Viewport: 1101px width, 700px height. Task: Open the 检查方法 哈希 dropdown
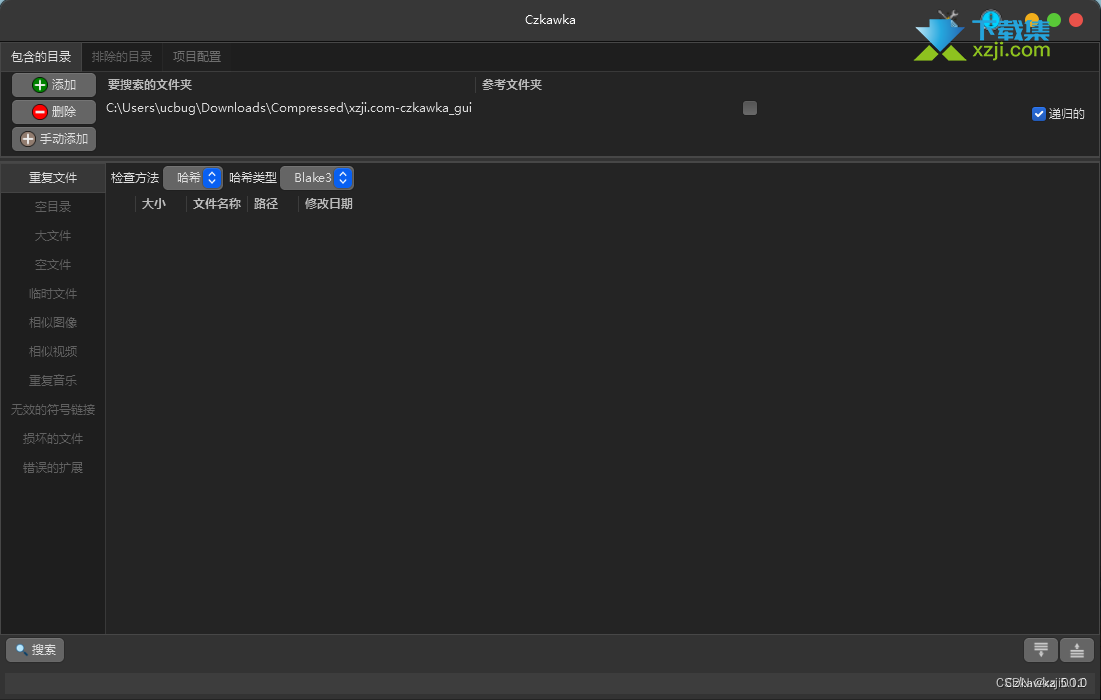(193, 178)
